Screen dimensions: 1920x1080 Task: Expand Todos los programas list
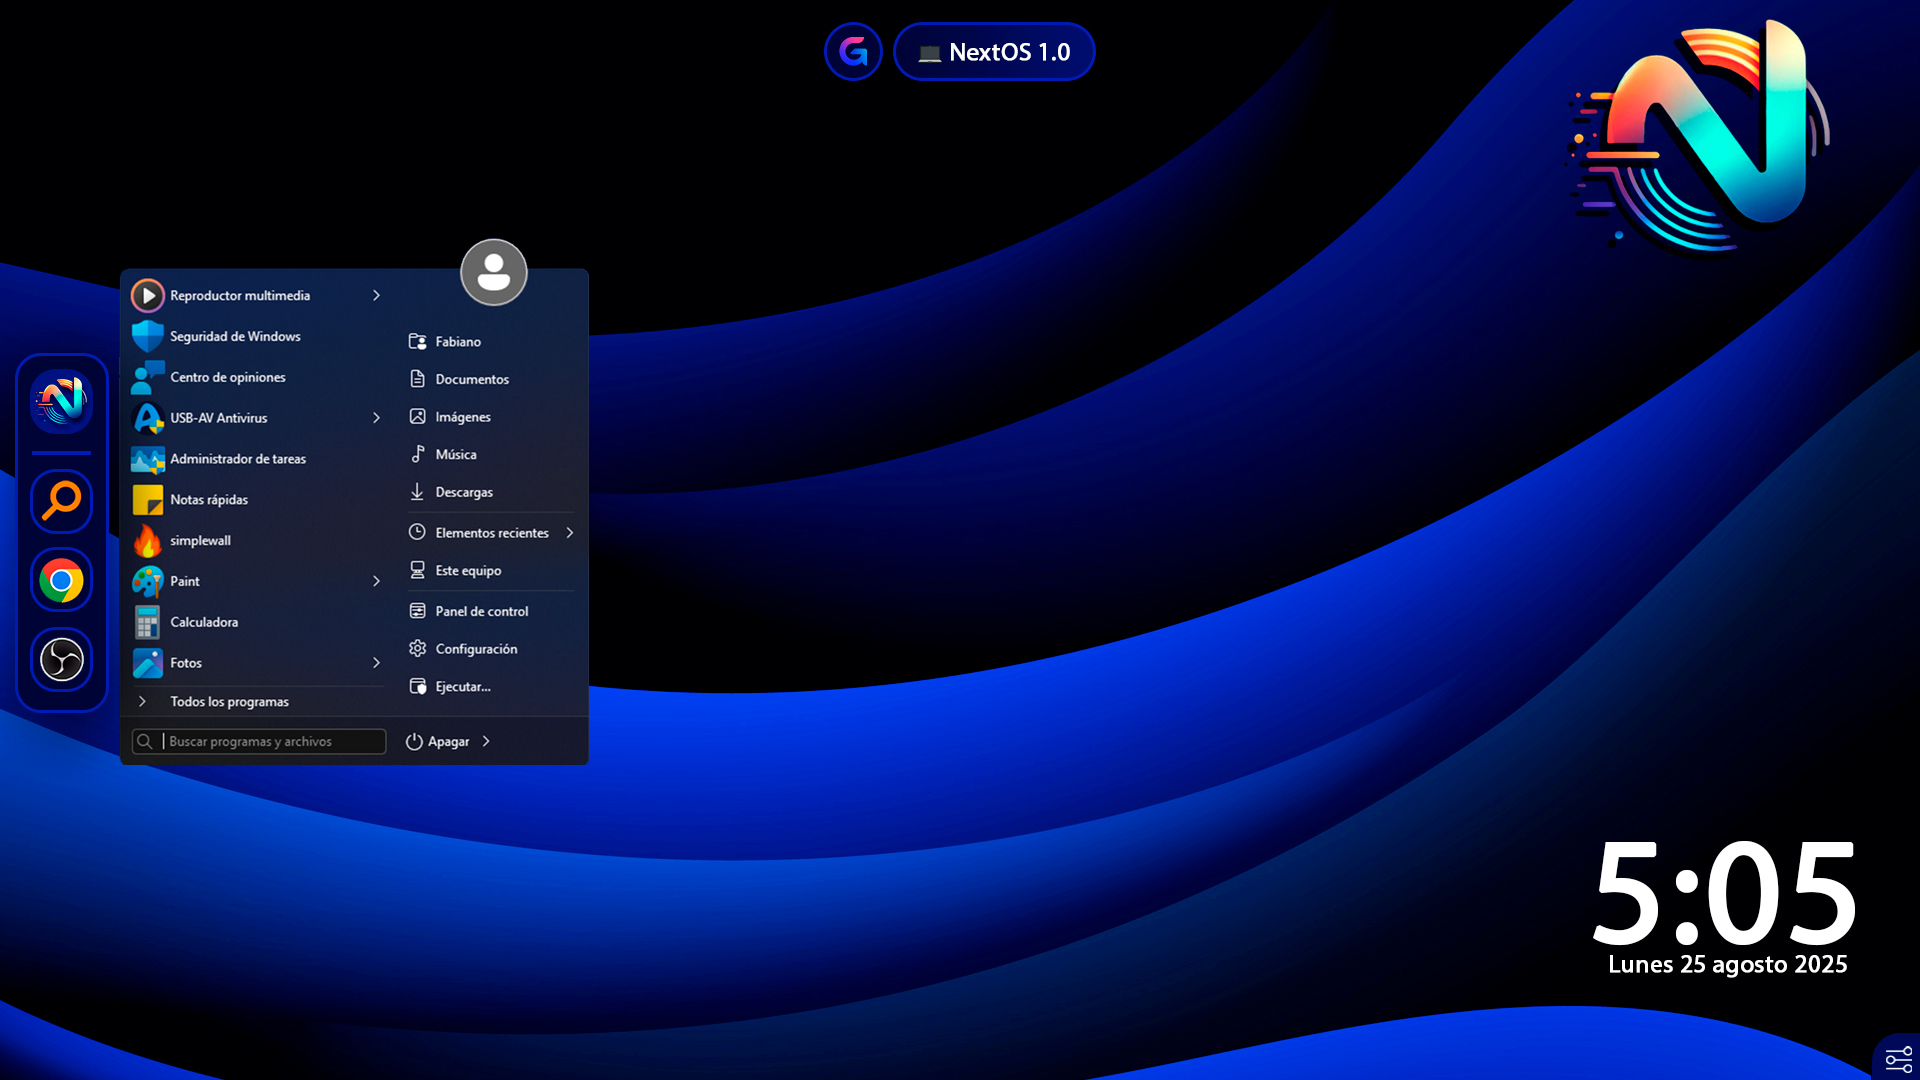(x=229, y=702)
